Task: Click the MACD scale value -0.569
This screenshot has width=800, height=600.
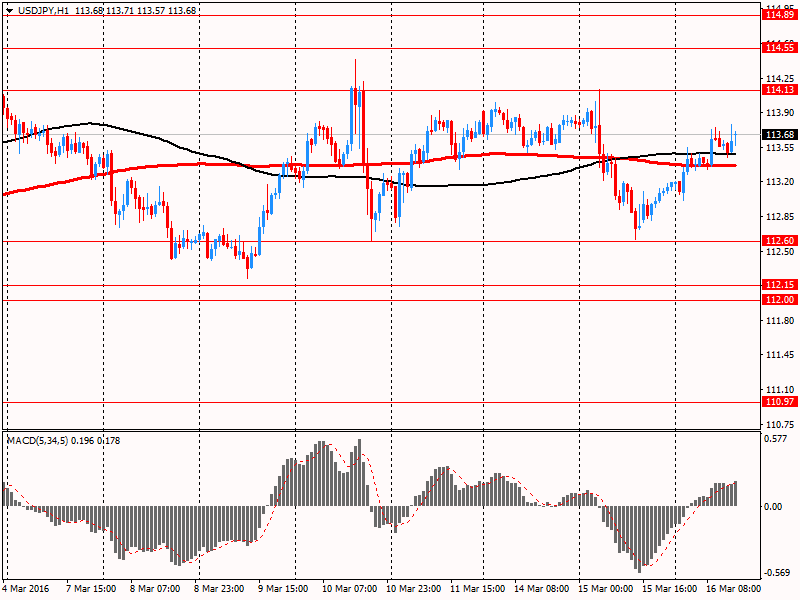Action: [x=777, y=573]
